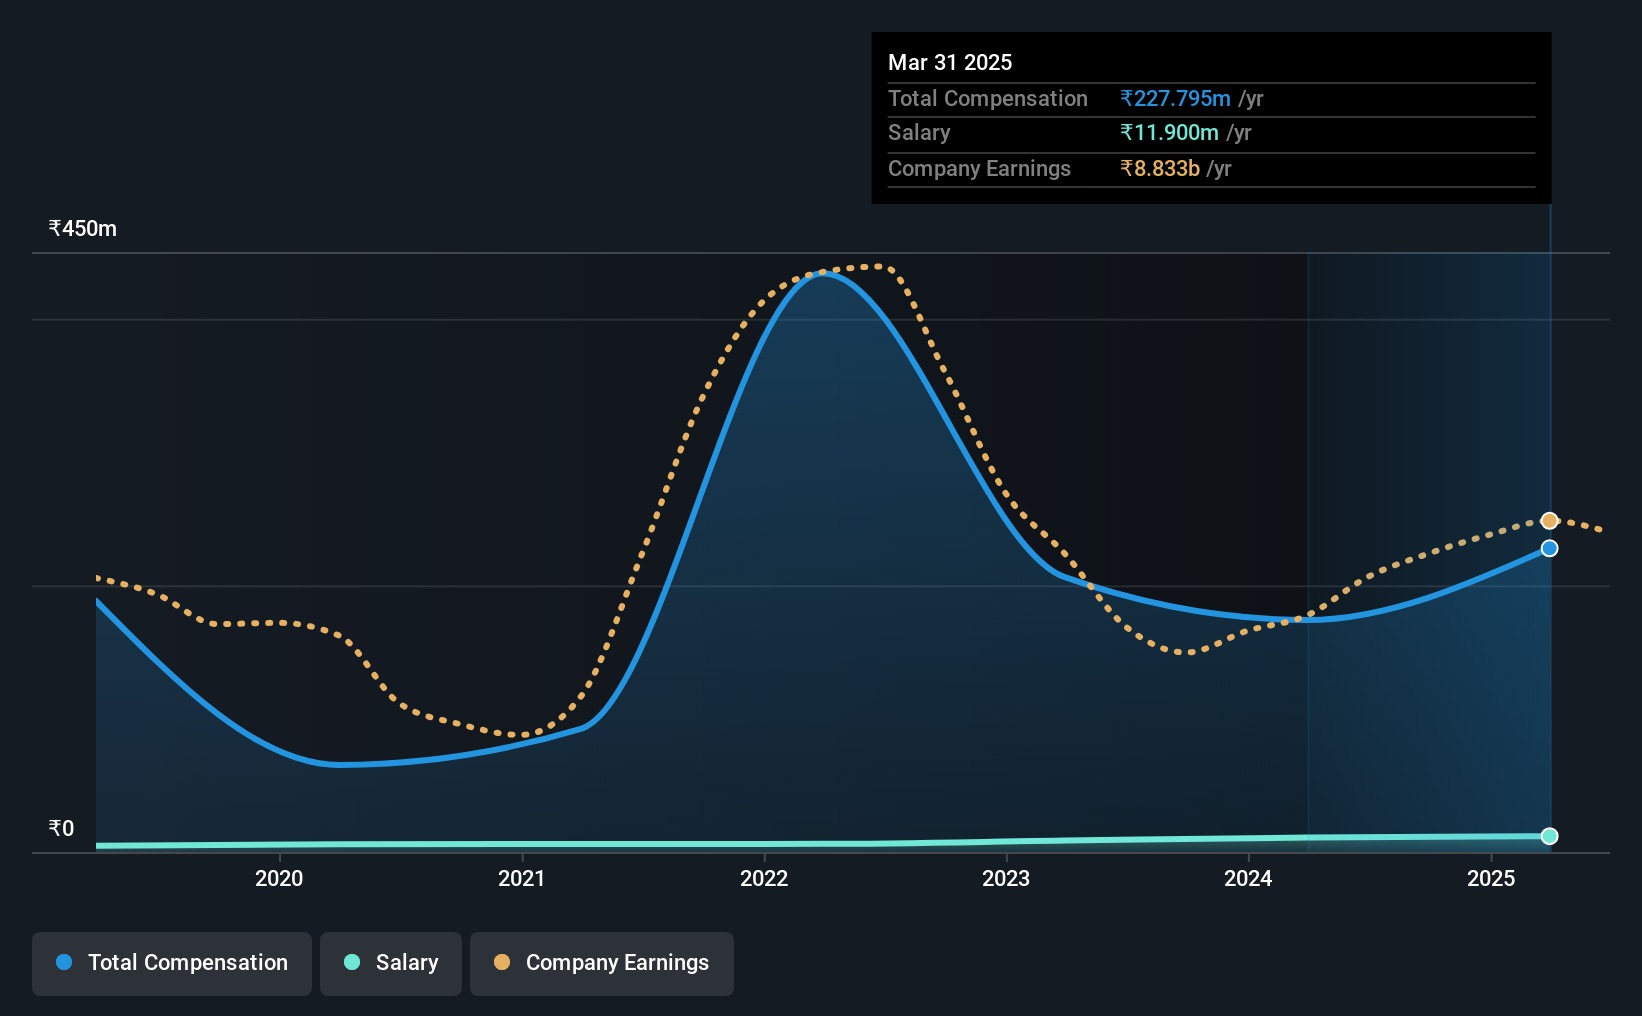Click the 2024 x-axis label
The width and height of the screenshot is (1642, 1016).
[x=1248, y=878]
